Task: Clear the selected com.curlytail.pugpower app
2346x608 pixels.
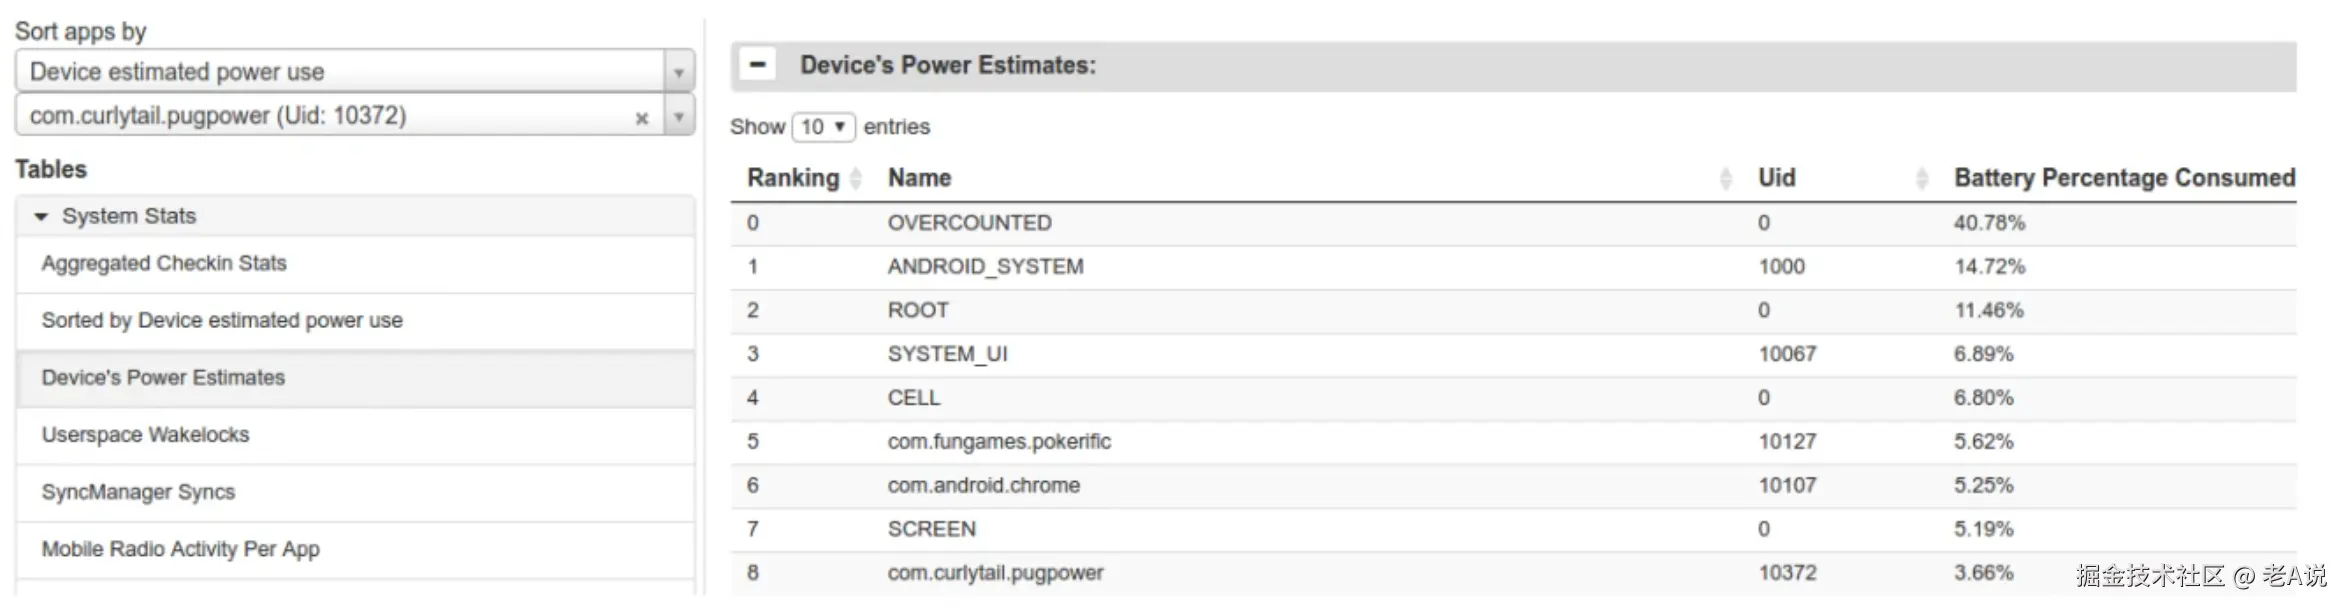Action: tap(642, 118)
